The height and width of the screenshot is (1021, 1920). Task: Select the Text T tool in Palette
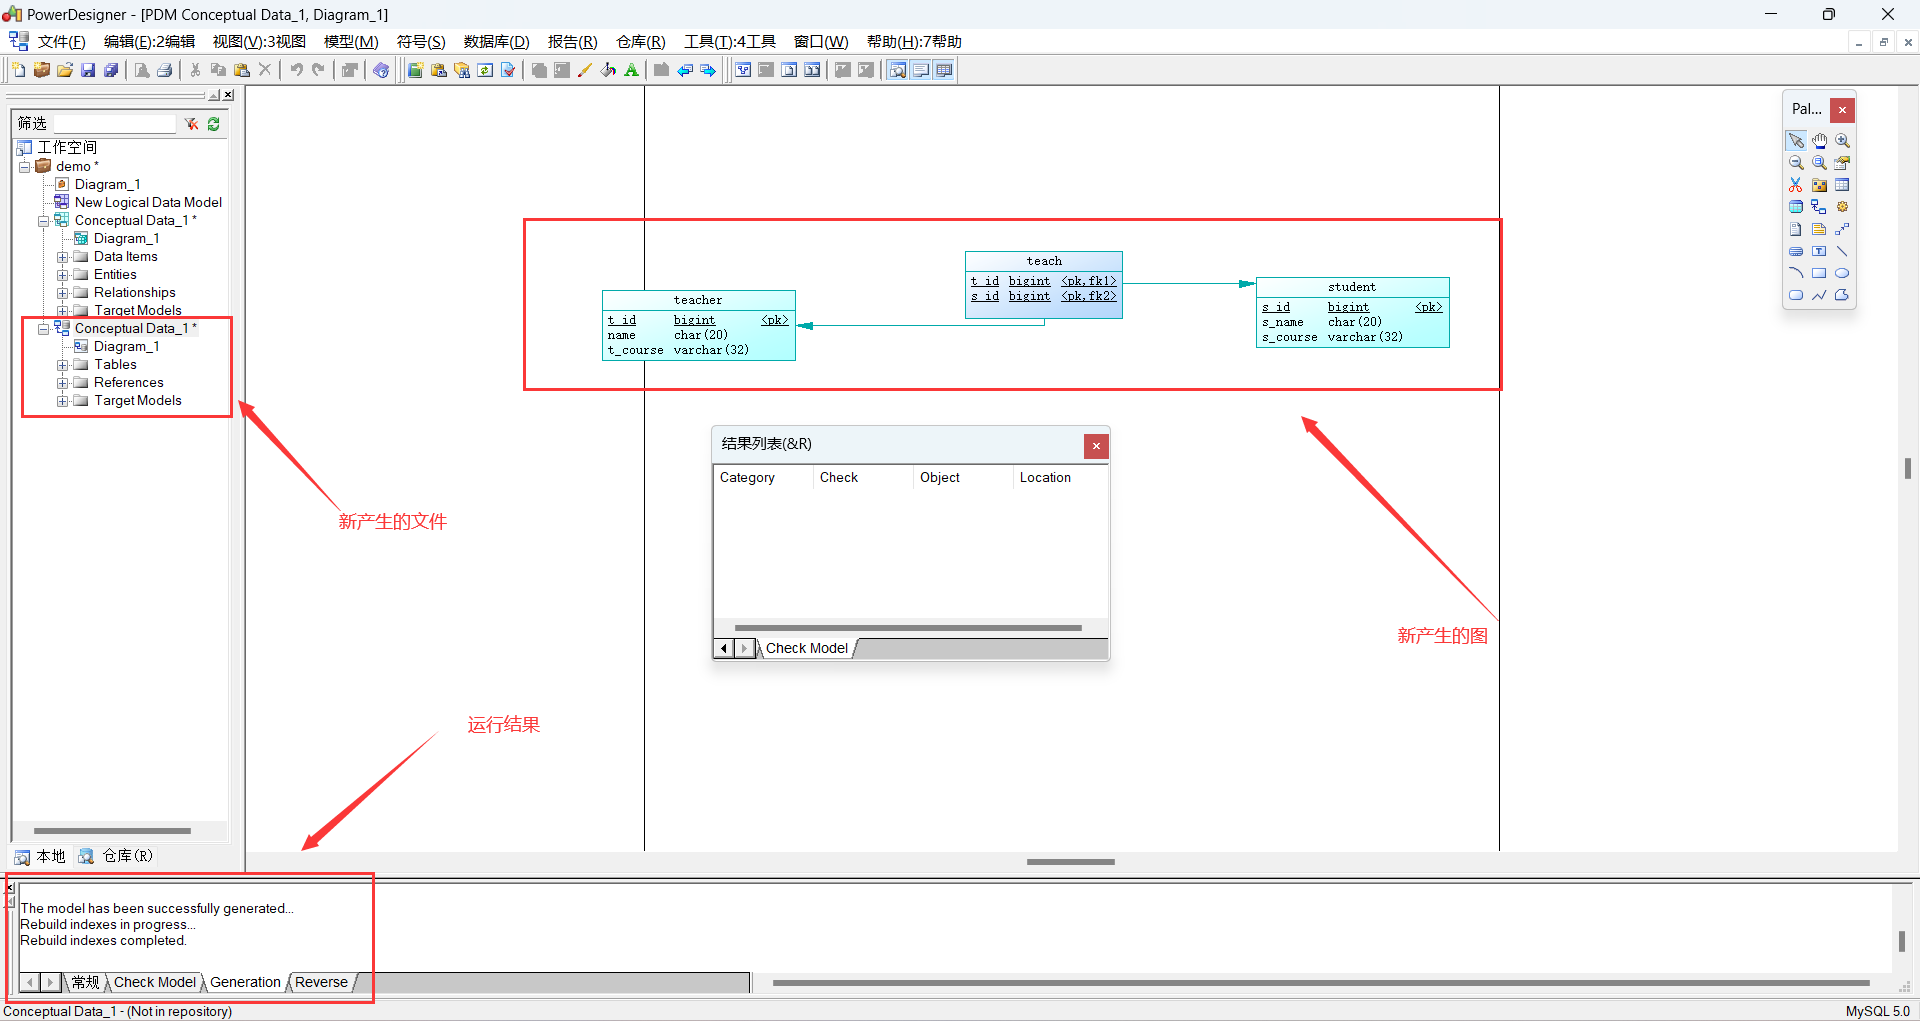[x=1819, y=251]
